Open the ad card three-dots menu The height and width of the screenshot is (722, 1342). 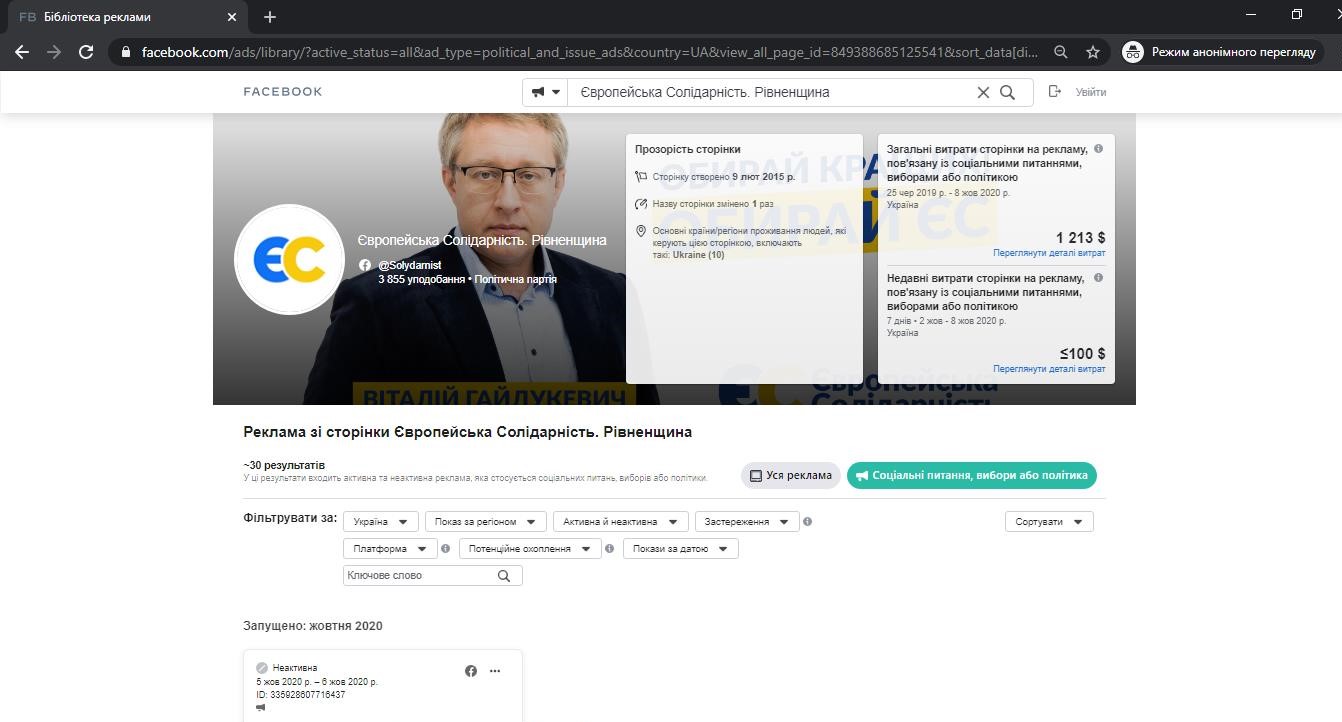click(495, 671)
